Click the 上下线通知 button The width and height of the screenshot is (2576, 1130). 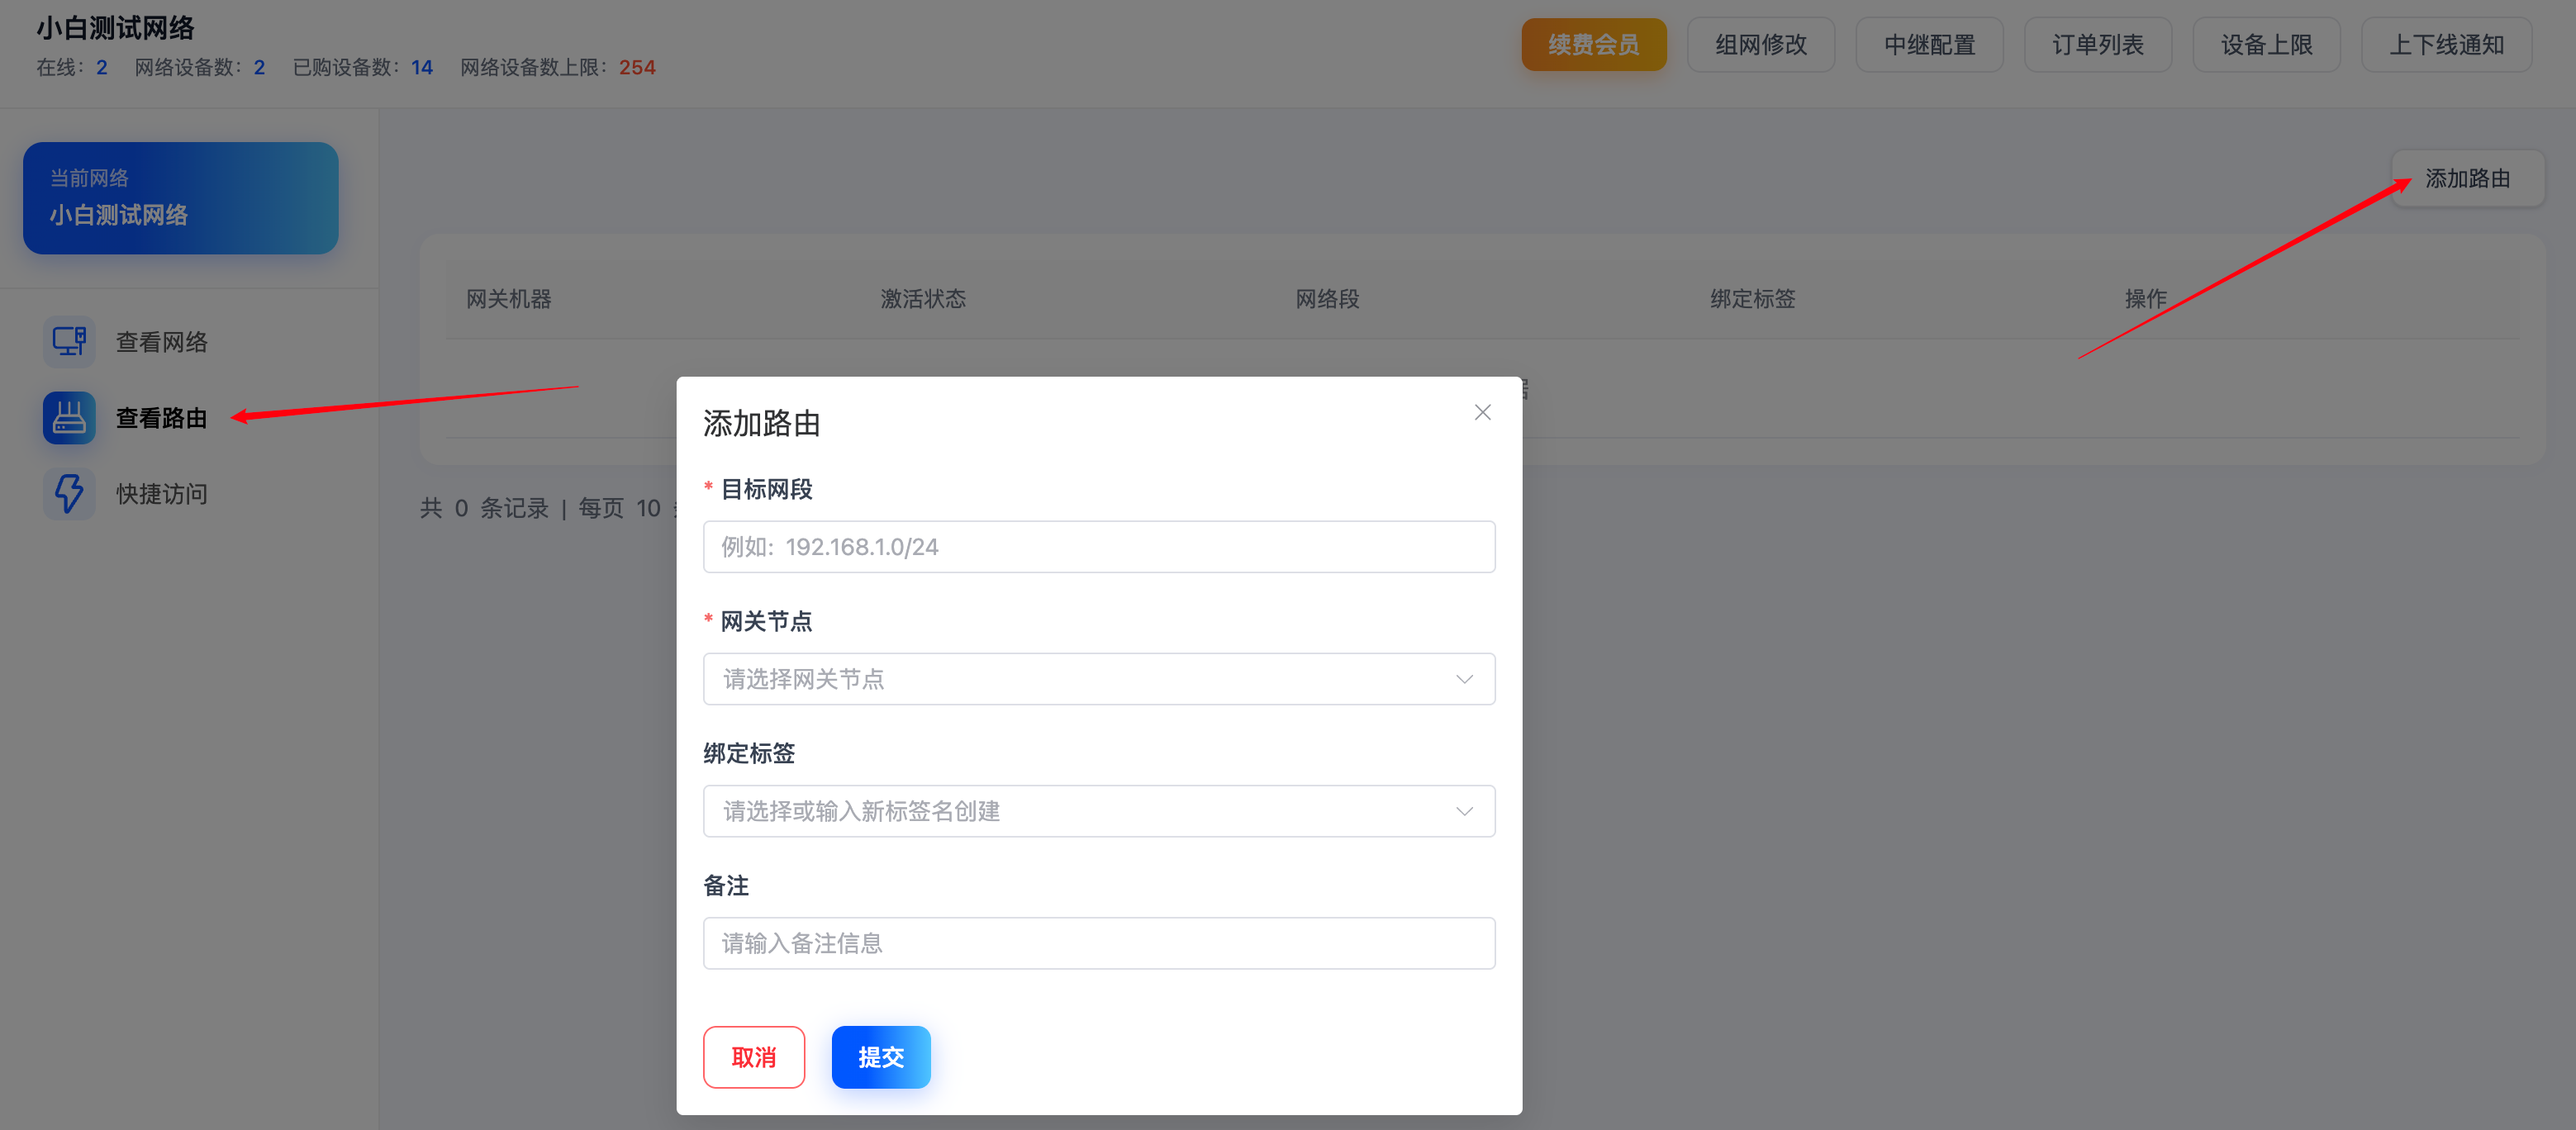(2446, 45)
